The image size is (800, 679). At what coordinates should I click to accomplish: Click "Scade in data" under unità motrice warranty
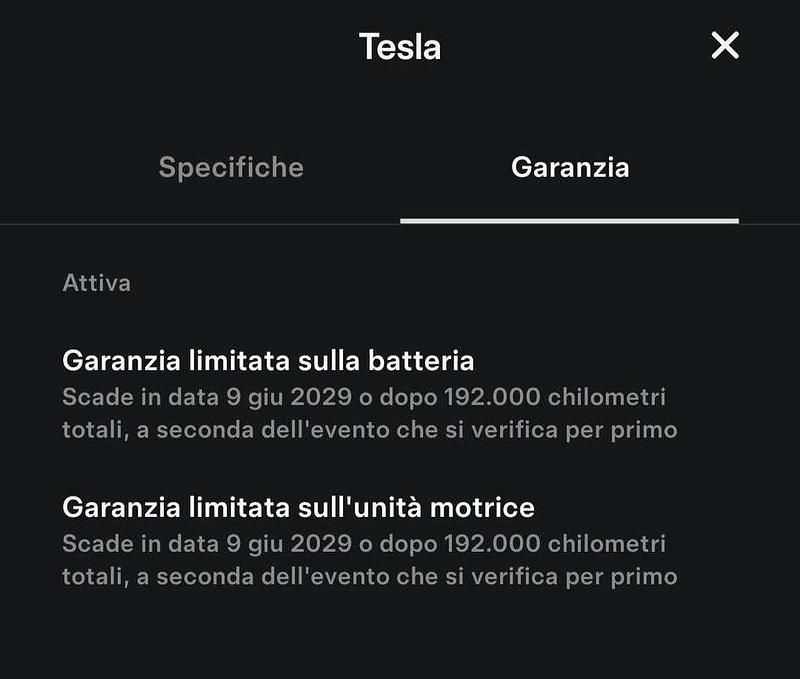click(x=139, y=545)
